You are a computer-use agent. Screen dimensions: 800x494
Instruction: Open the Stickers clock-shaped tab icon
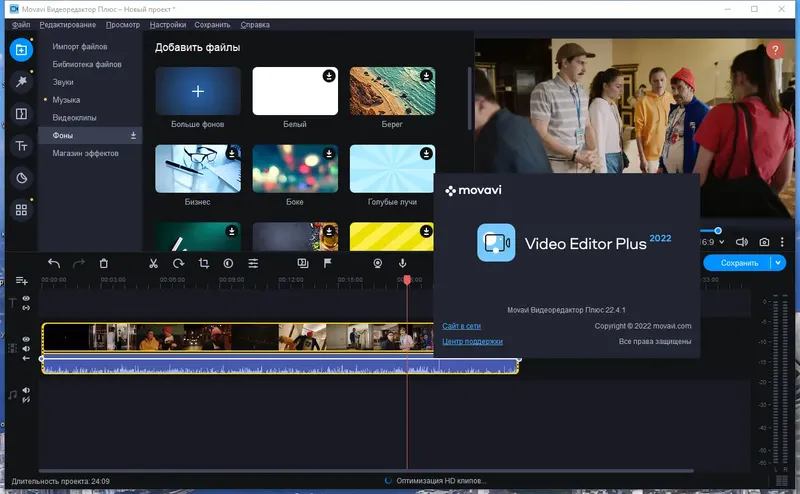coord(21,178)
